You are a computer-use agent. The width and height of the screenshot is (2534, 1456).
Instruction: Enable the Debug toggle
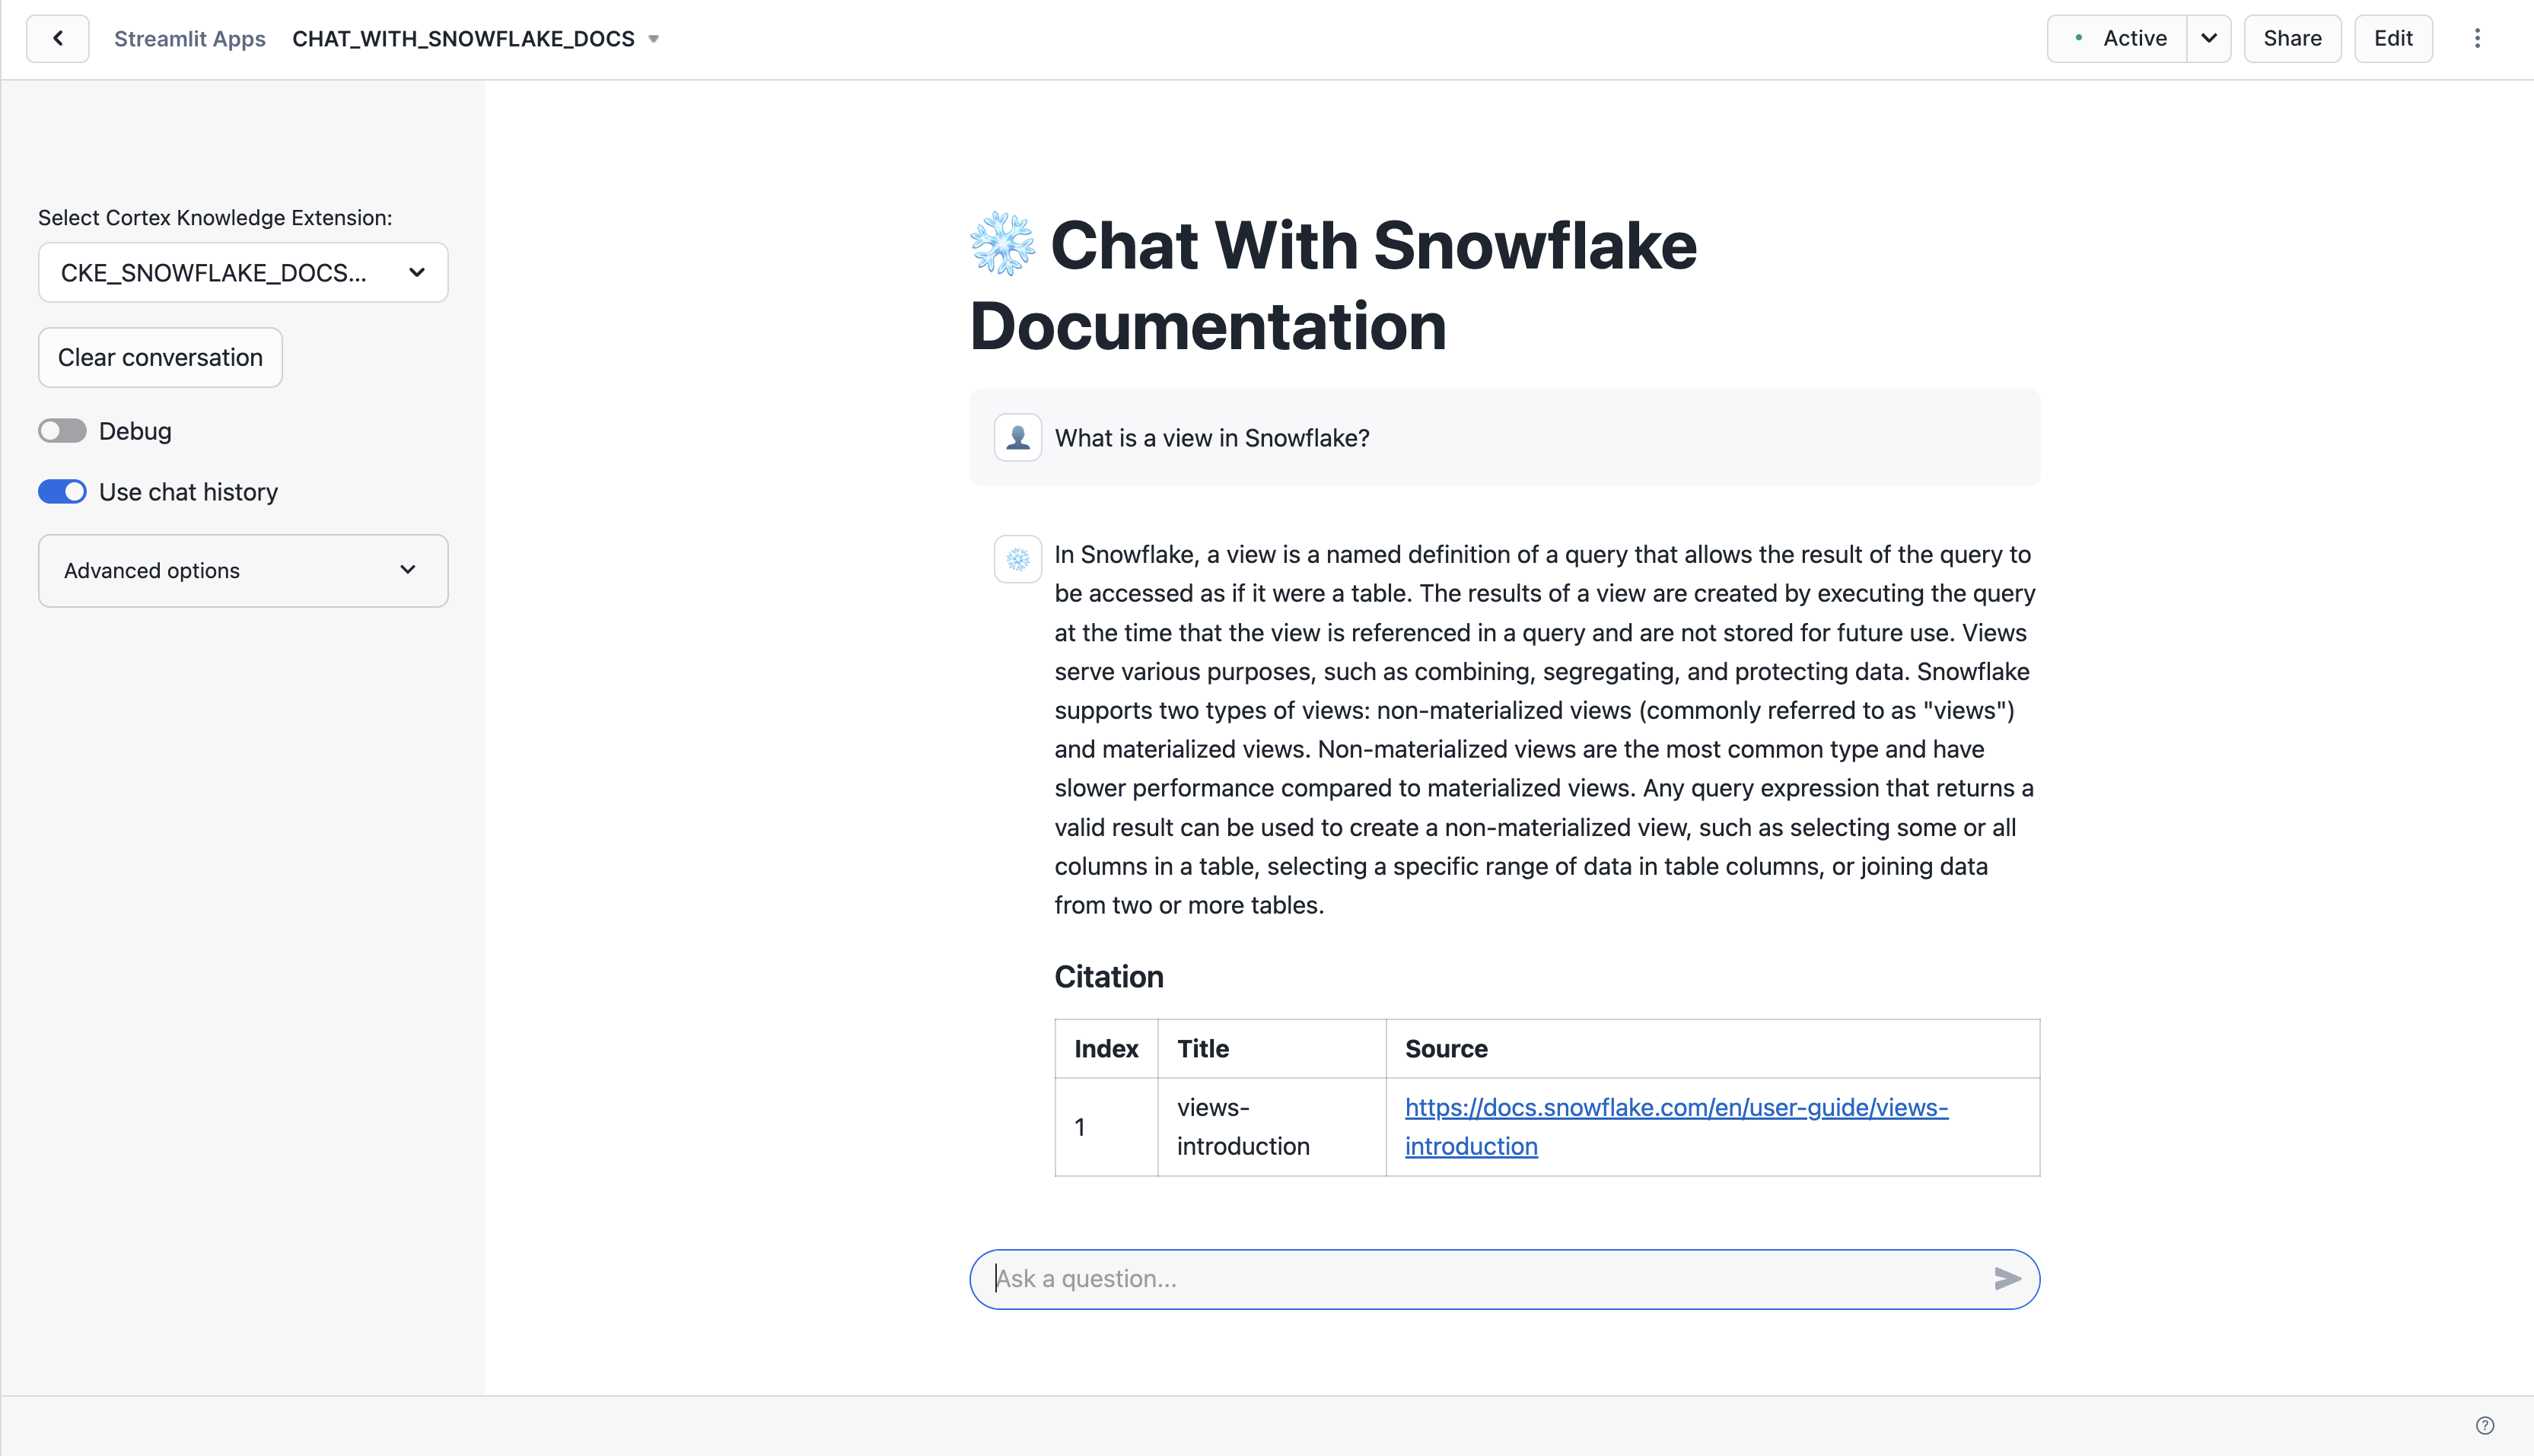point(63,431)
